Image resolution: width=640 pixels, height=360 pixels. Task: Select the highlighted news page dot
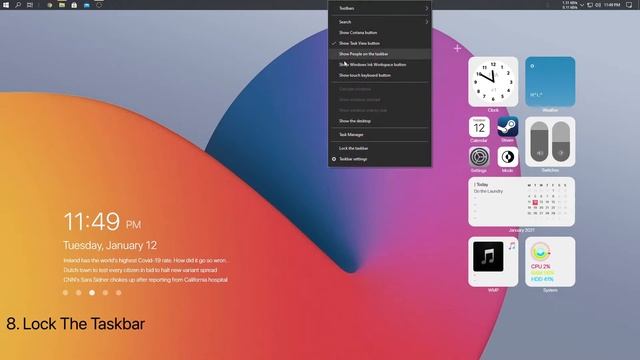pos(92,293)
